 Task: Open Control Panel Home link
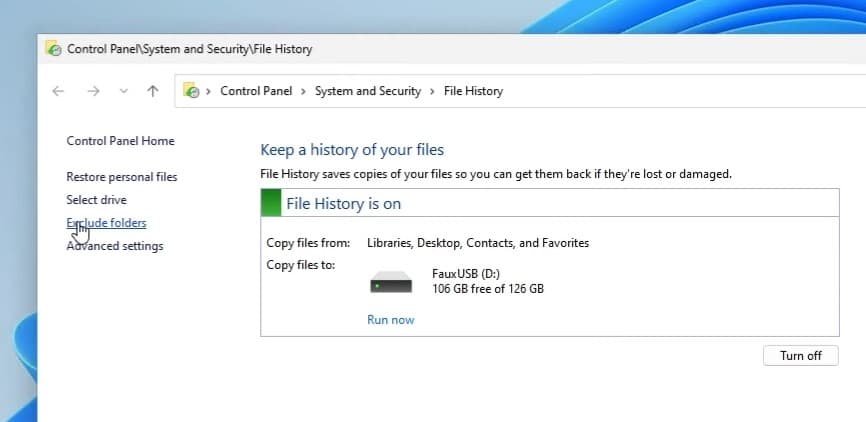pos(120,141)
